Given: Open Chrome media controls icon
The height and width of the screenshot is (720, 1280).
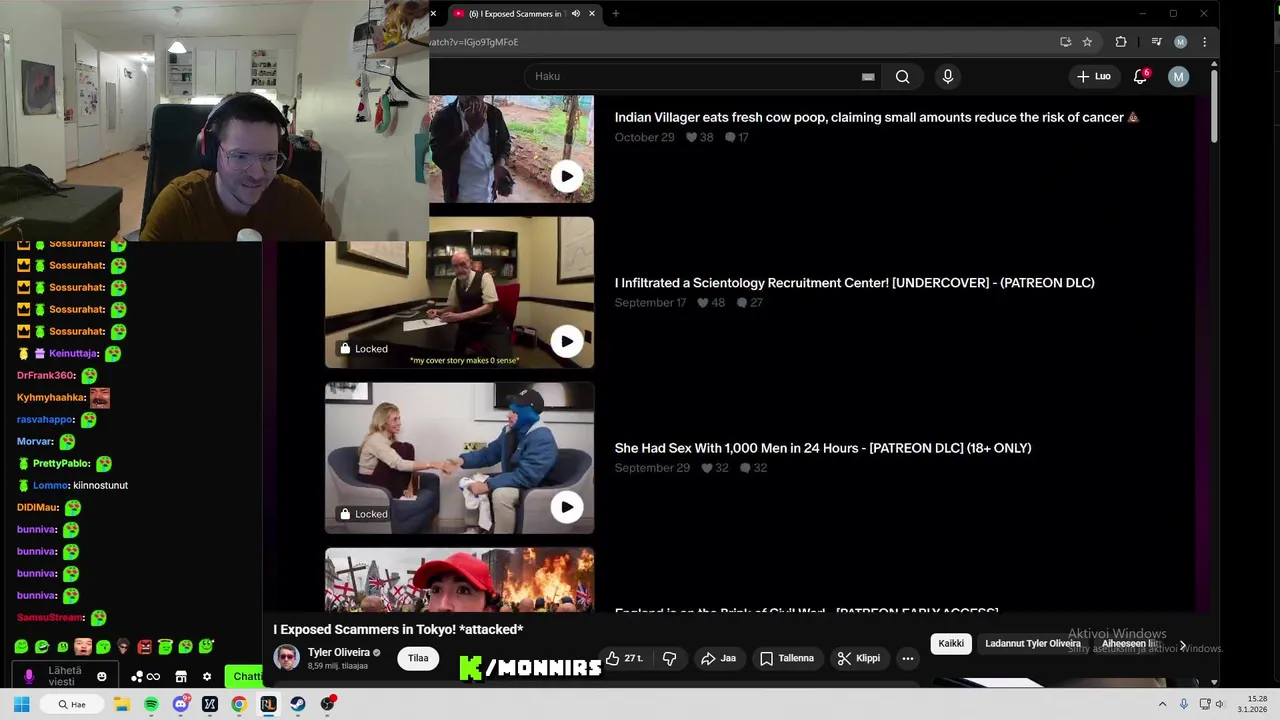Looking at the screenshot, I should (1156, 42).
